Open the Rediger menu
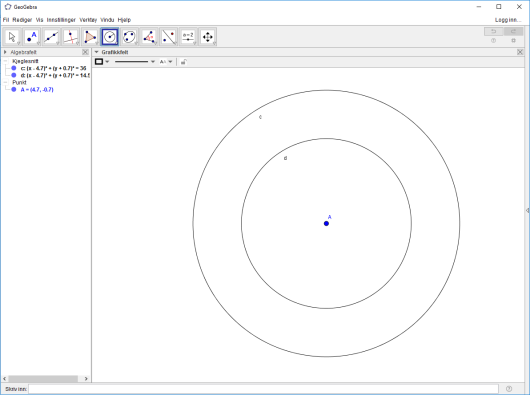Screen dimensions: 530x395 coord(22,20)
